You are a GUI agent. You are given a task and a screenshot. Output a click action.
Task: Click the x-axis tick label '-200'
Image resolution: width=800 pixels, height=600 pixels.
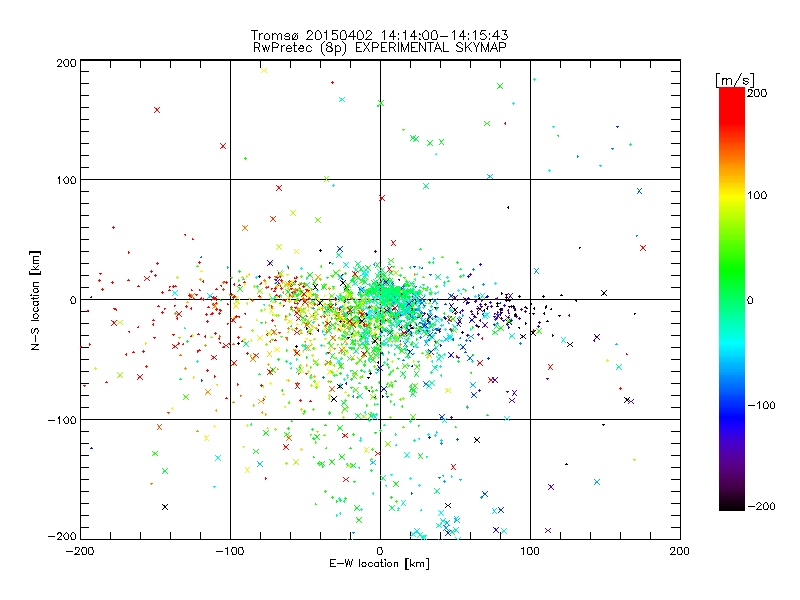point(80,551)
